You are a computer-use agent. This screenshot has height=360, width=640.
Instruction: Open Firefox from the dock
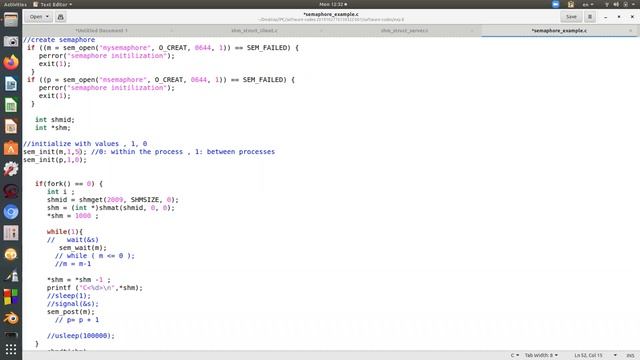click(11, 62)
